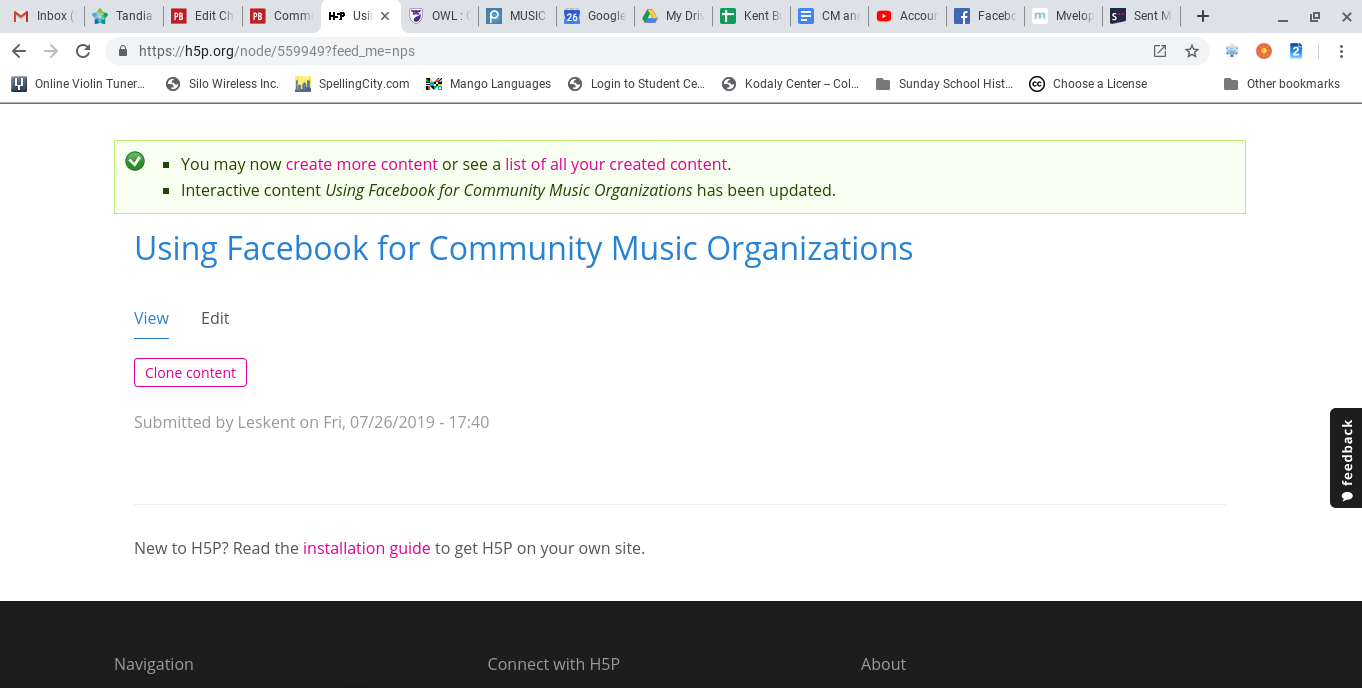Screen dimensions: 1362x688
Task: Click the blue gear extension icon
Action: point(1232,51)
